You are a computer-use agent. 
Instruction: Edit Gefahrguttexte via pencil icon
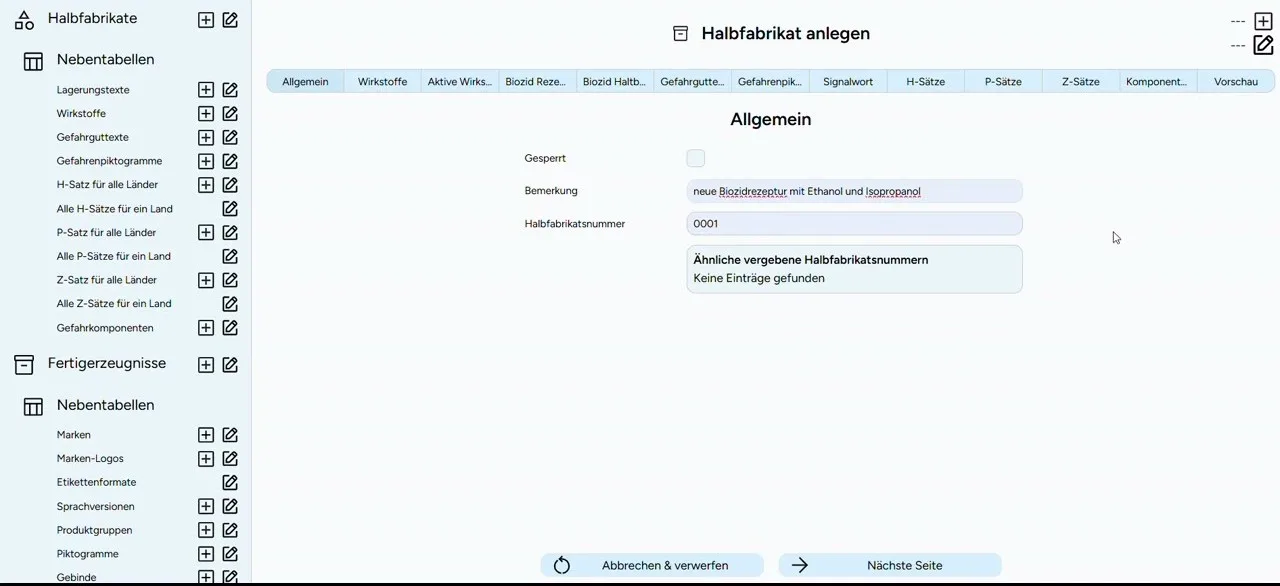click(230, 138)
